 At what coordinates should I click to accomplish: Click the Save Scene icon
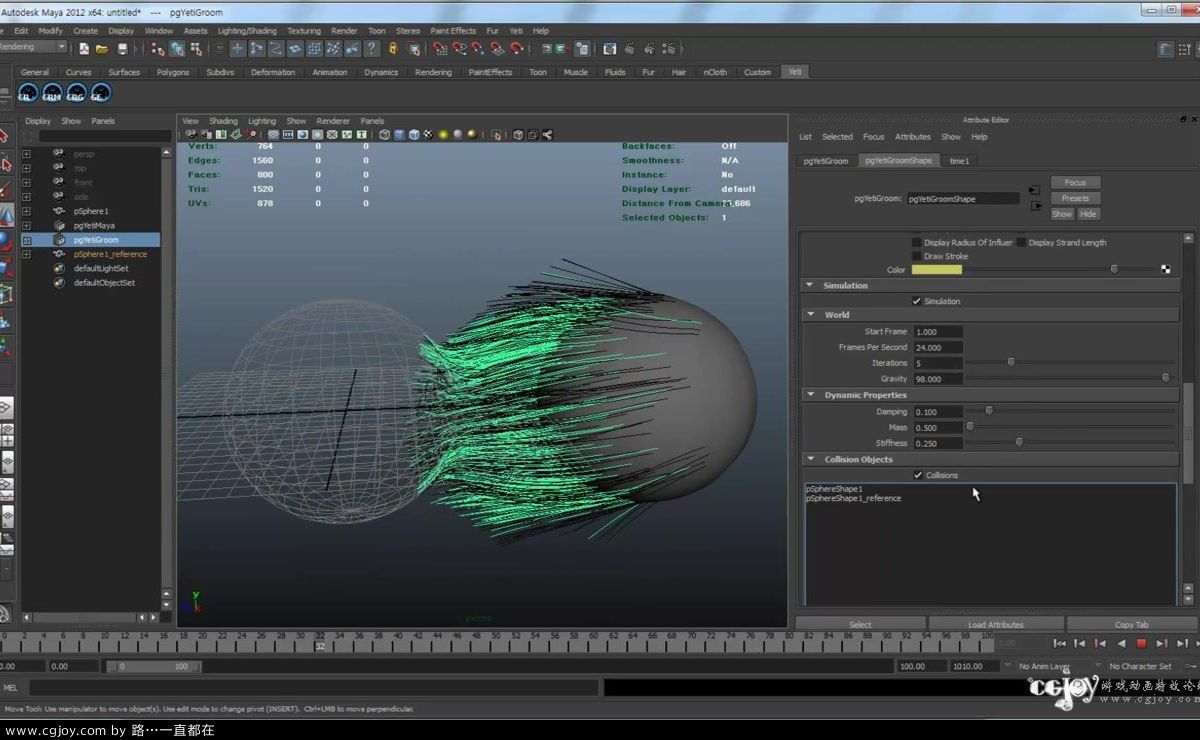pyautogui.click(x=123, y=48)
